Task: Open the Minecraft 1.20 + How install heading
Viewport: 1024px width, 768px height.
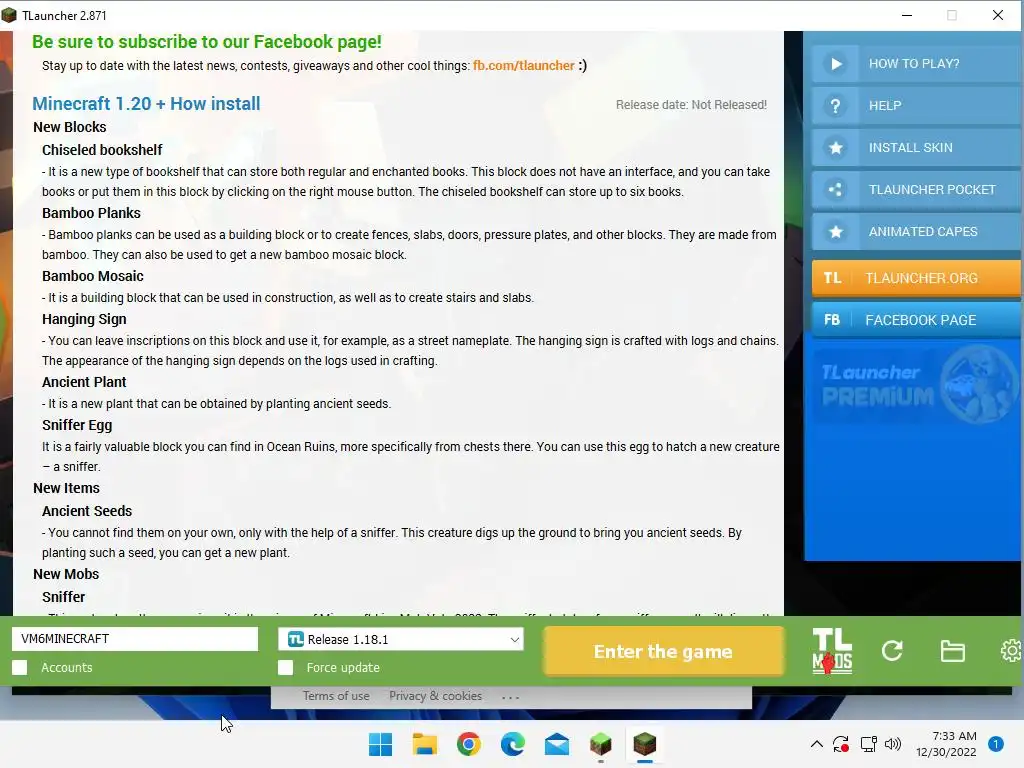Action: tap(146, 104)
